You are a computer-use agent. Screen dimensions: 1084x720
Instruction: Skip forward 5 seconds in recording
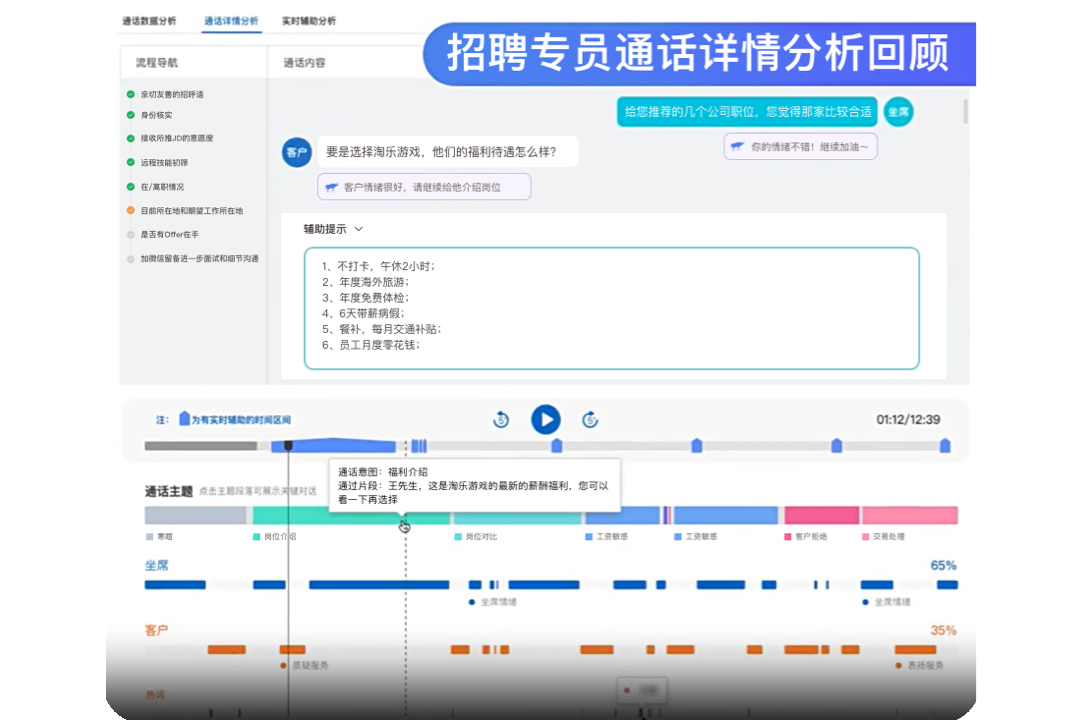[590, 420]
